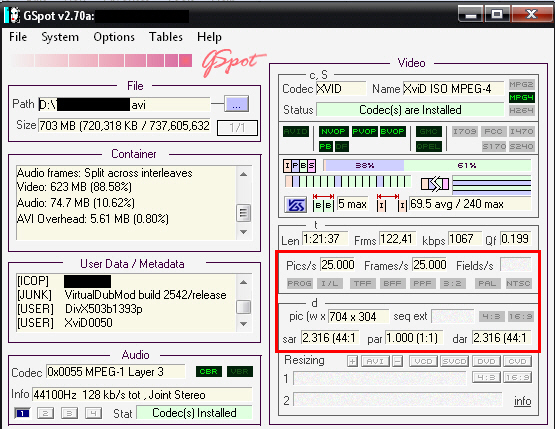Click the Resizing AVI button
Image resolution: width=555 pixels, height=429 pixels.
[375, 361]
